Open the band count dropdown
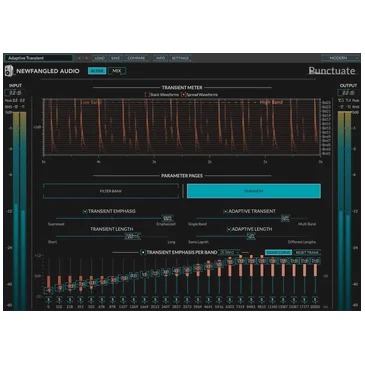Image resolution: width=365 pixels, height=365 pixels. [229, 252]
